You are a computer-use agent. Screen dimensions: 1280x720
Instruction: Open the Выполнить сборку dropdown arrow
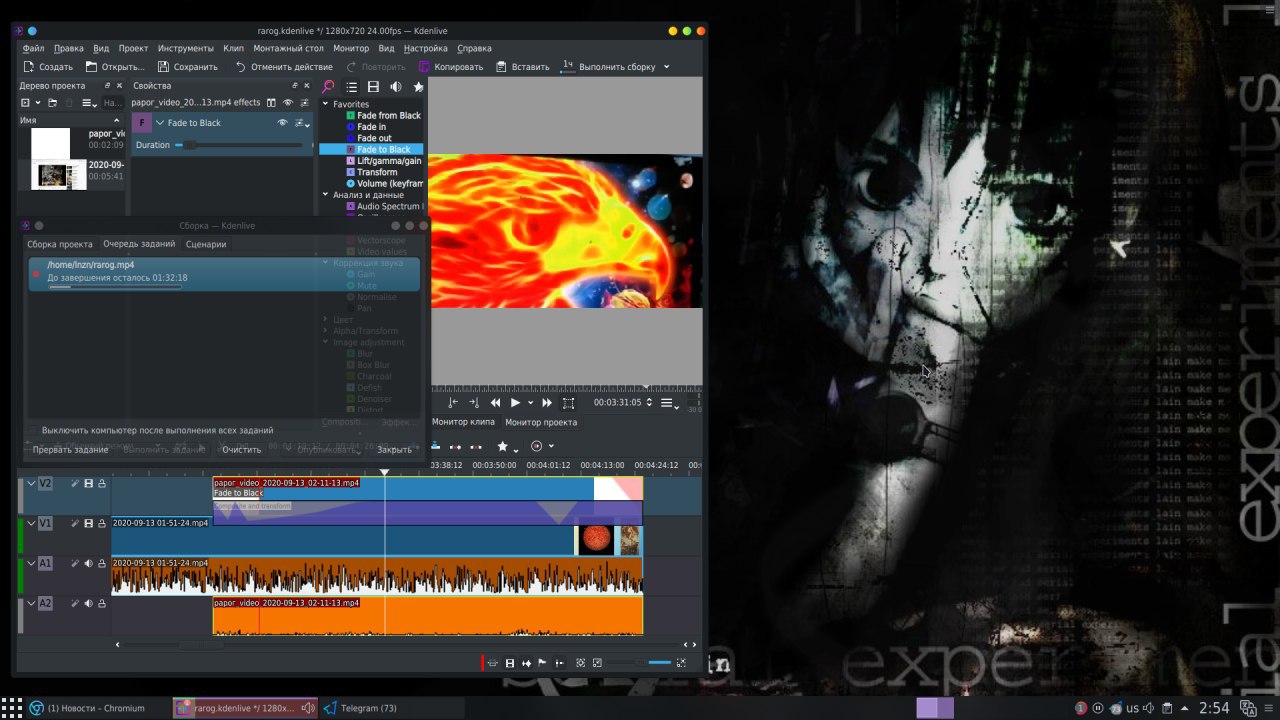[666, 67]
